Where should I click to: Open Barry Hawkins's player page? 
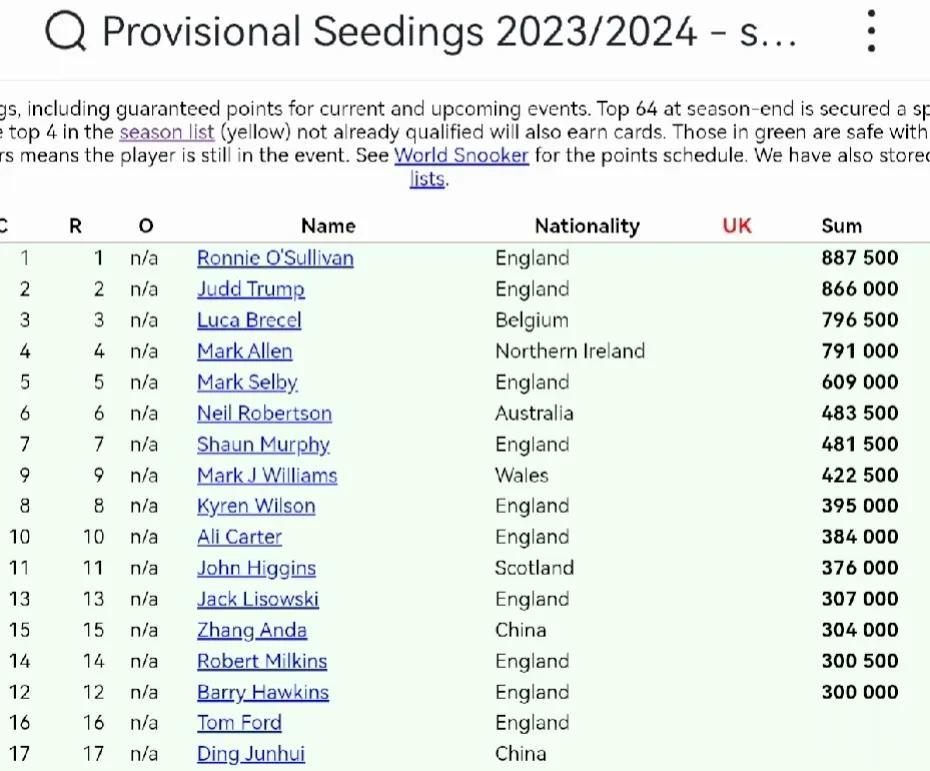pos(263,692)
